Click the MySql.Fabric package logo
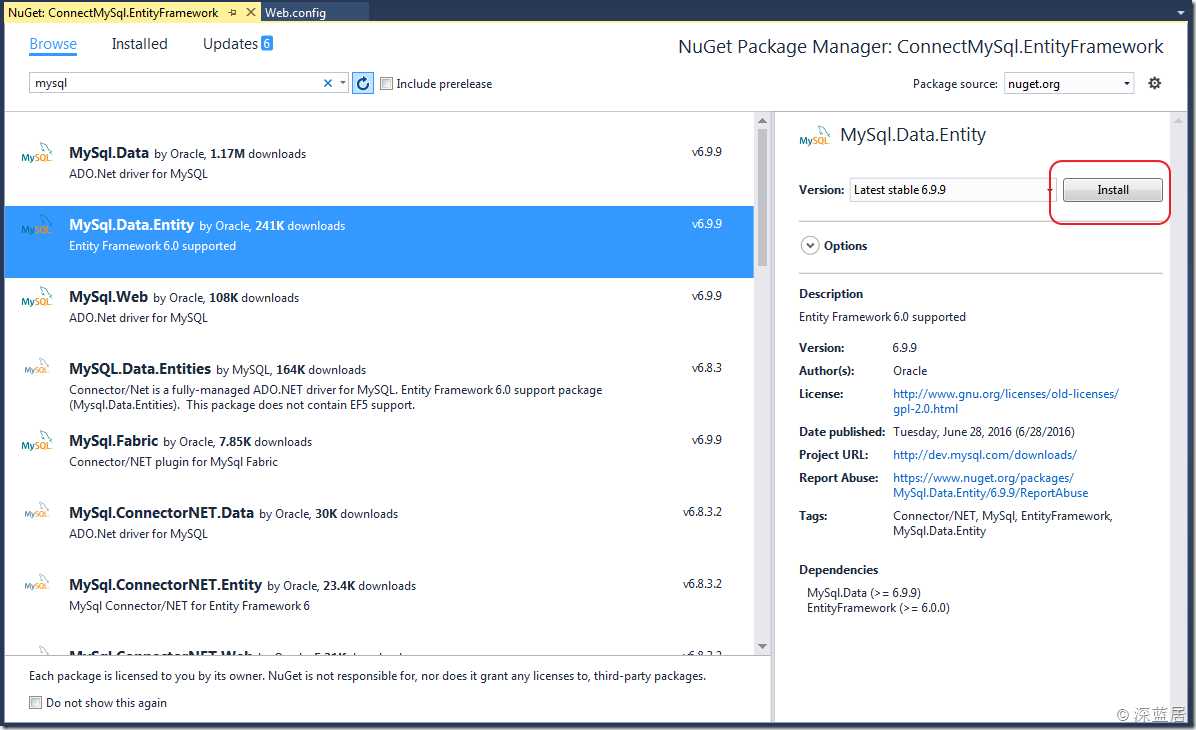1196x730 pixels. [x=37, y=441]
